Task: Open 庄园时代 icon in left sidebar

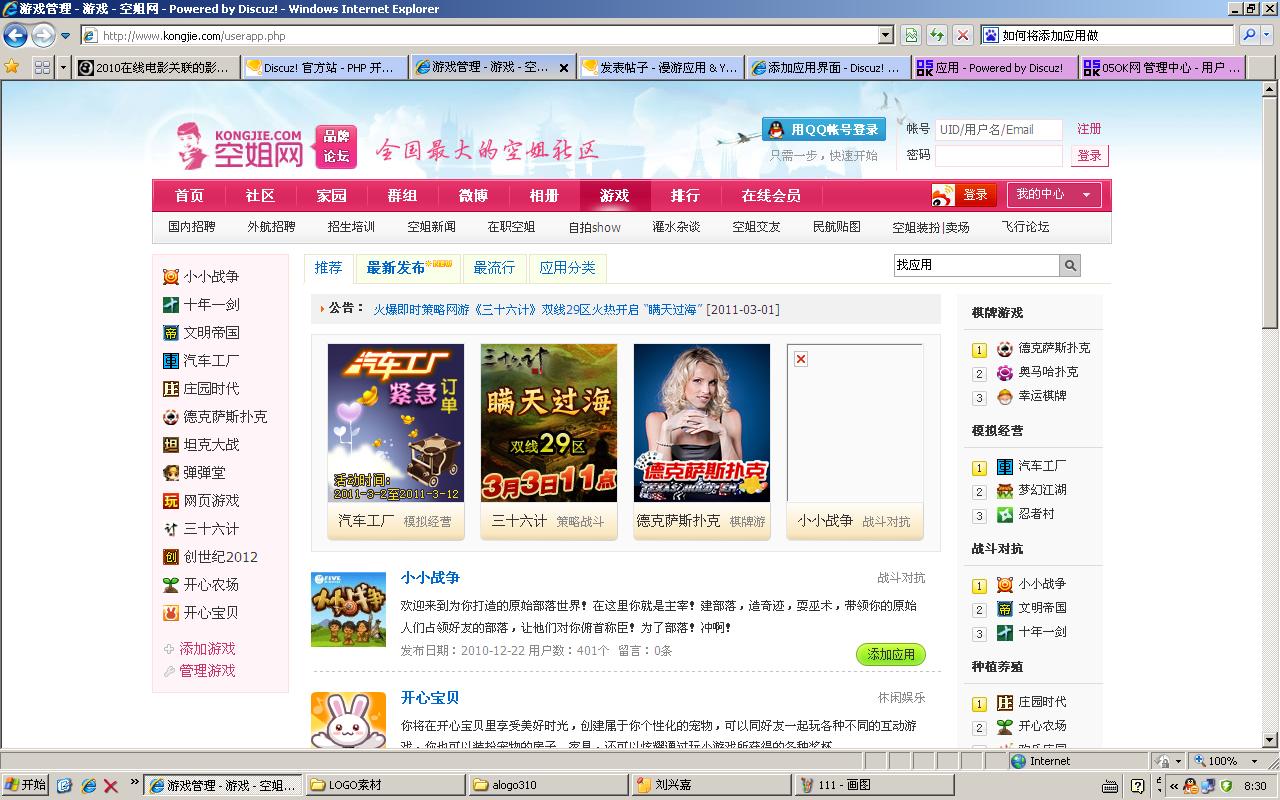Action: click(171, 389)
